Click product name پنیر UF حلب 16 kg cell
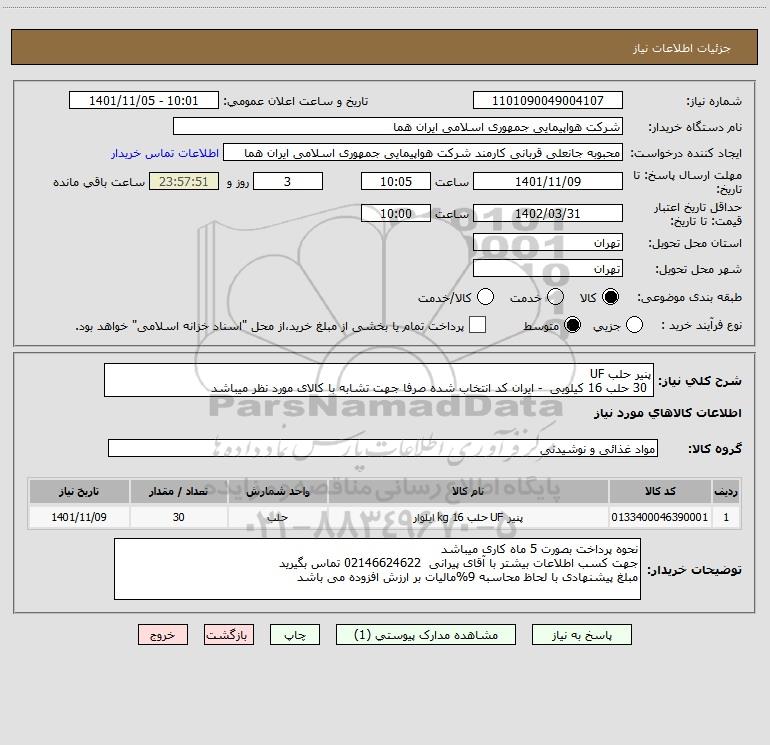Viewport: 770px width, 745px height. point(468,517)
